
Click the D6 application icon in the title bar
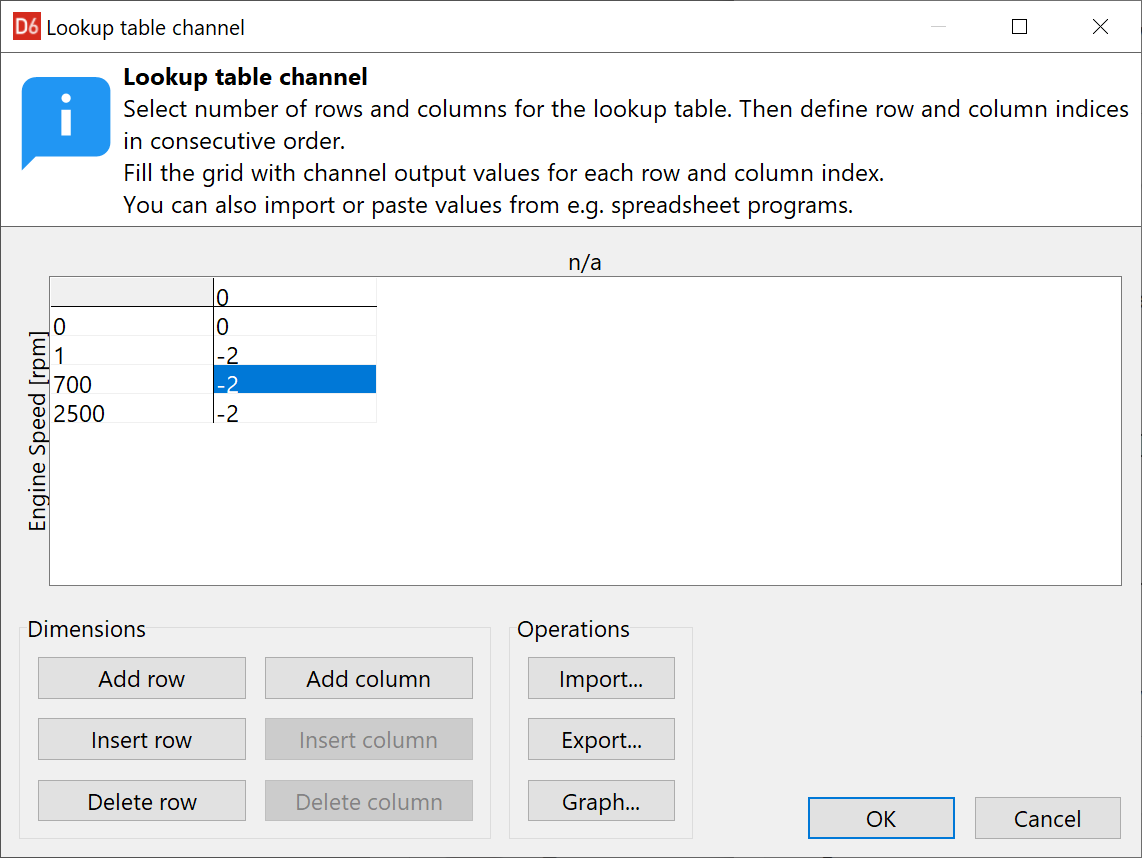click(27, 27)
